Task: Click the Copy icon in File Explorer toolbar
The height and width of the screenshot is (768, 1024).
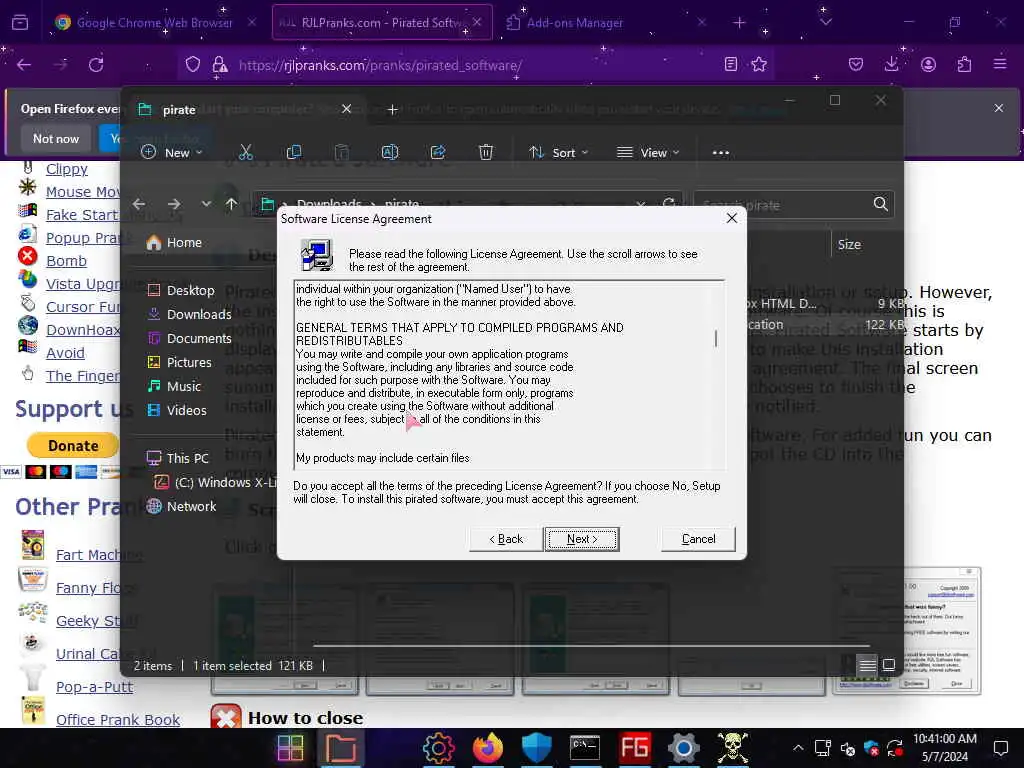Action: [x=294, y=153]
